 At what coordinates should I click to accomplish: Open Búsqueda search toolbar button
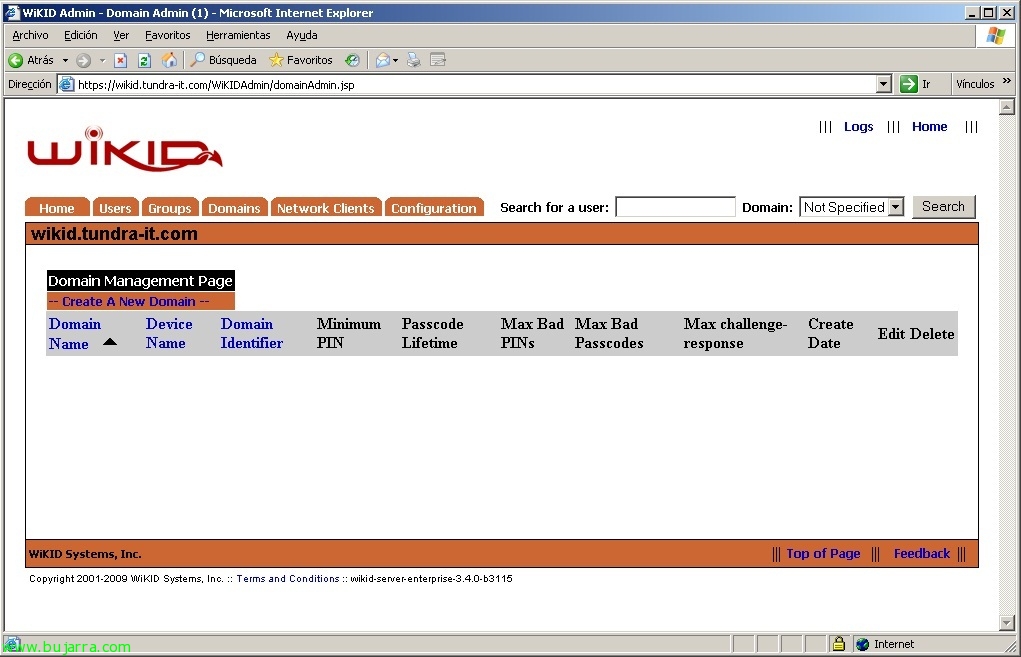pyautogui.click(x=223, y=60)
